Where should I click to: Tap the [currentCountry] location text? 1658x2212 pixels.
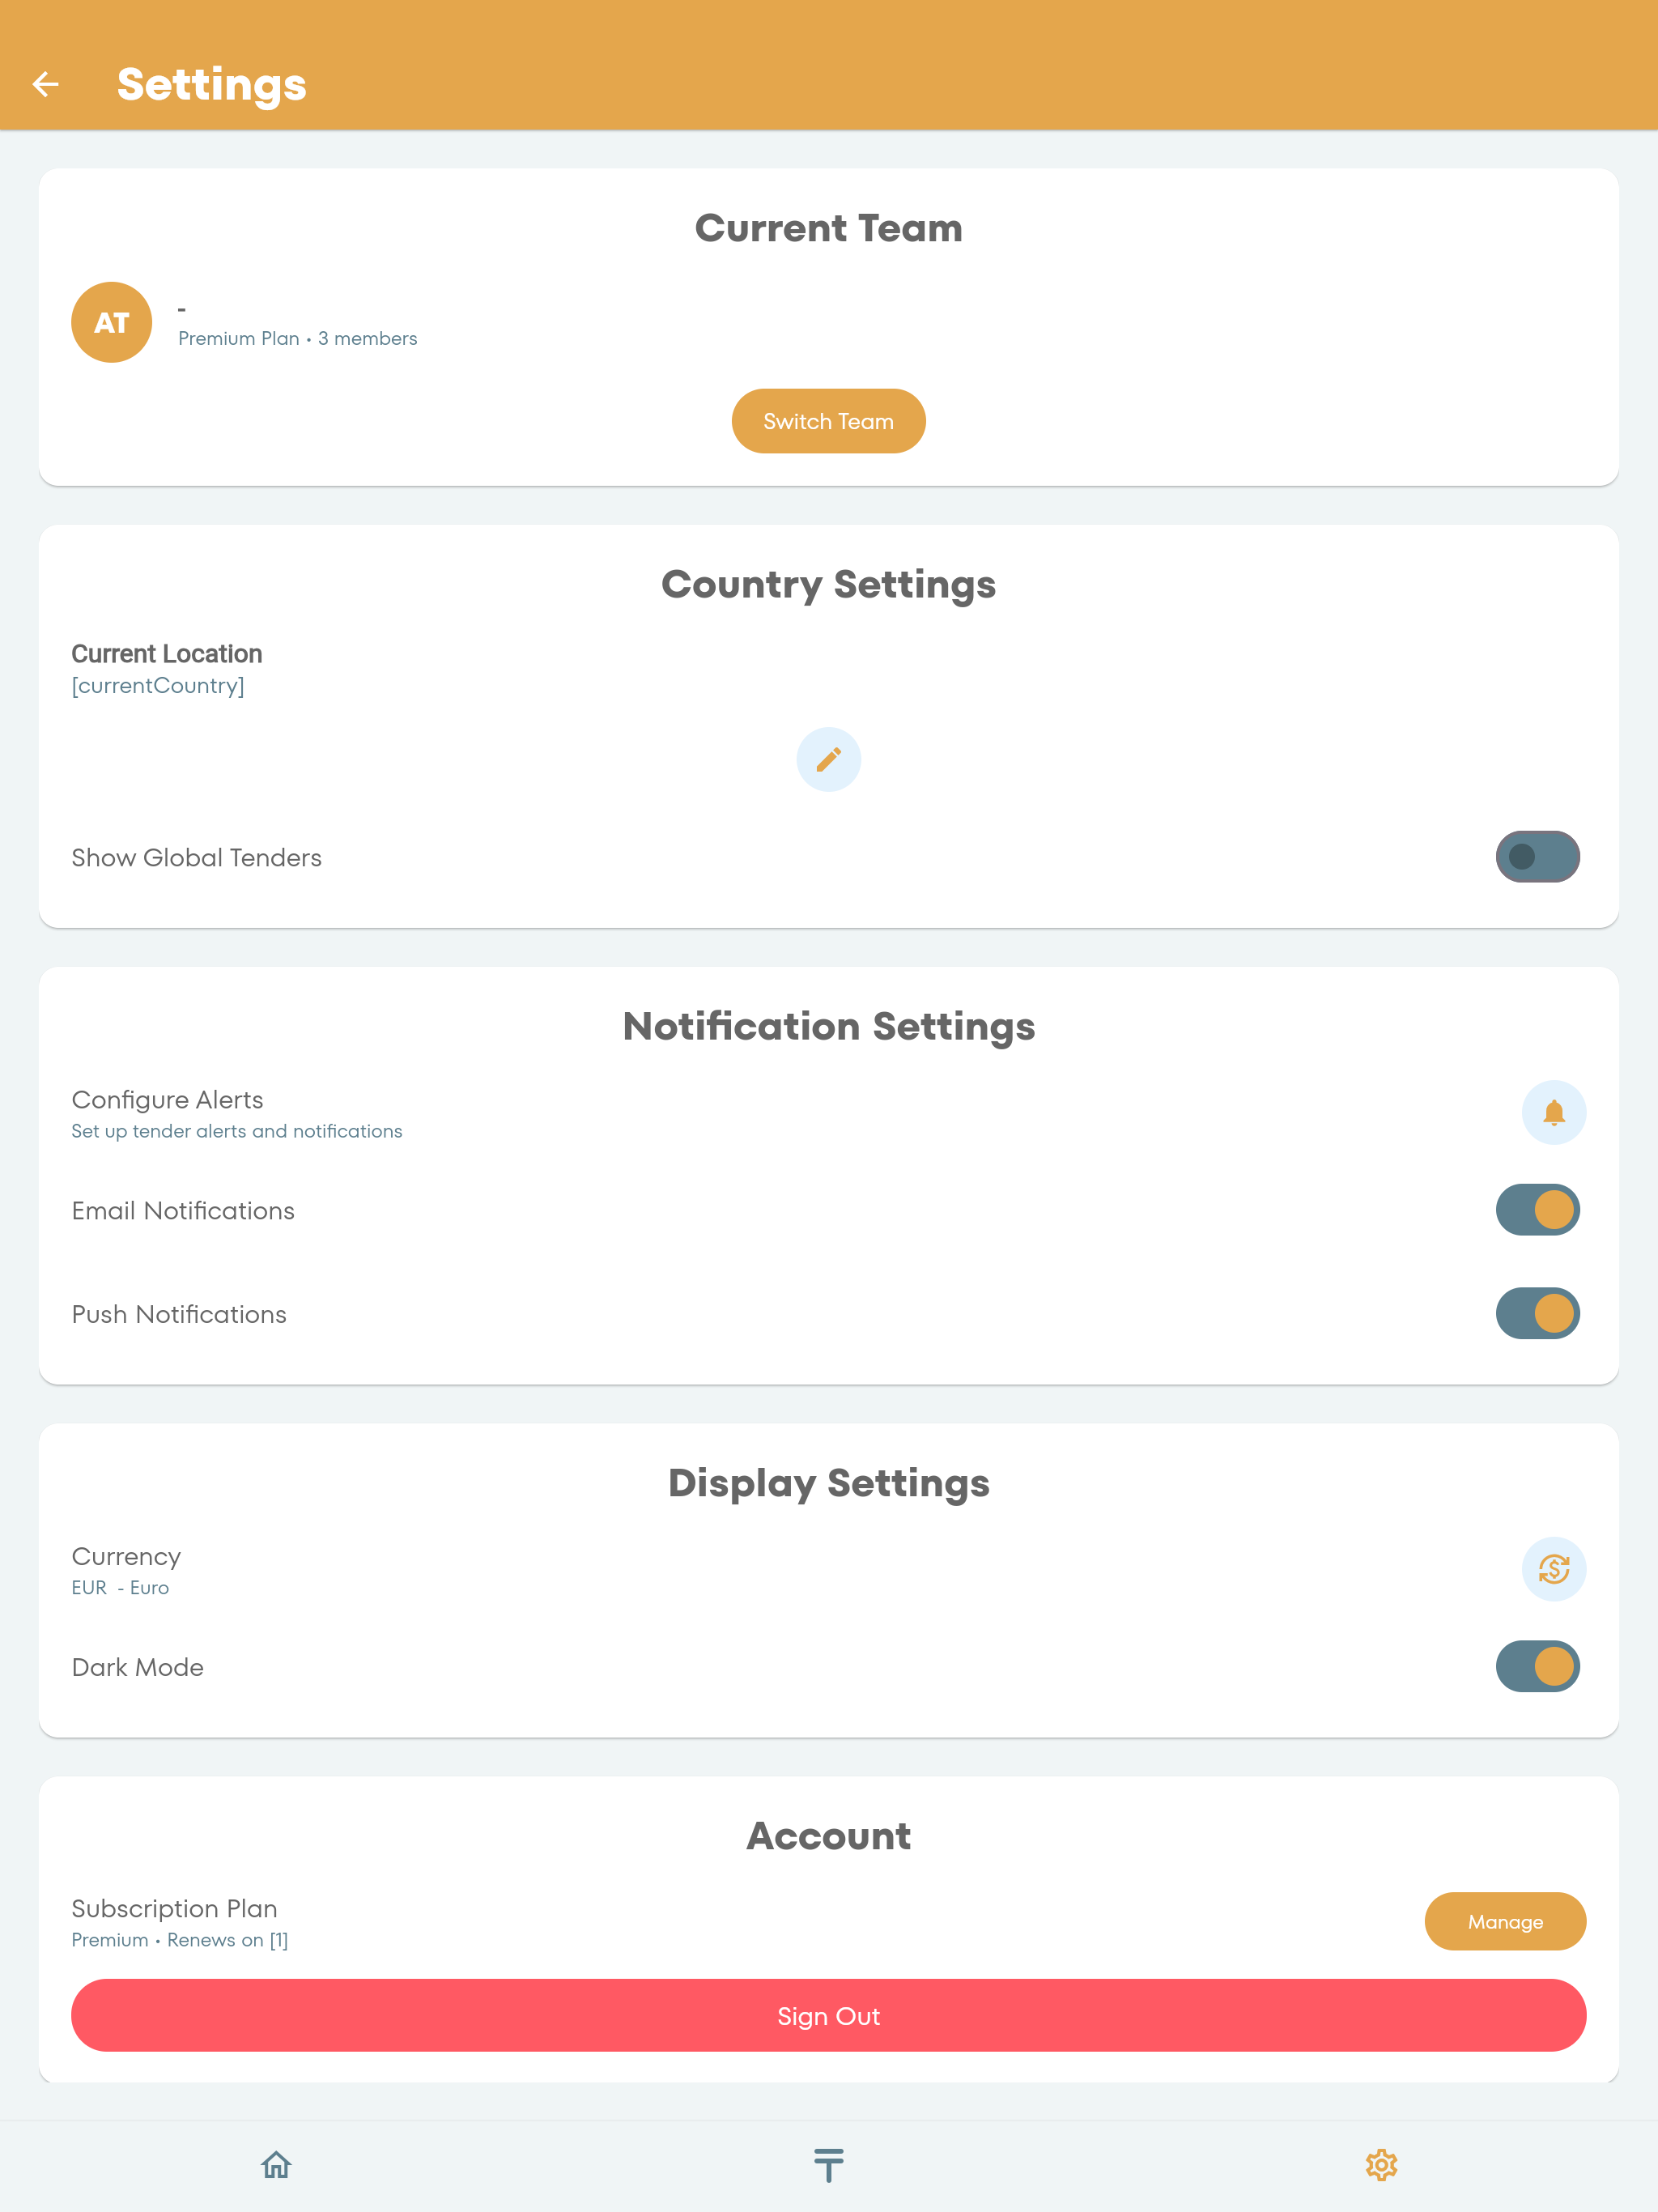point(158,686)
